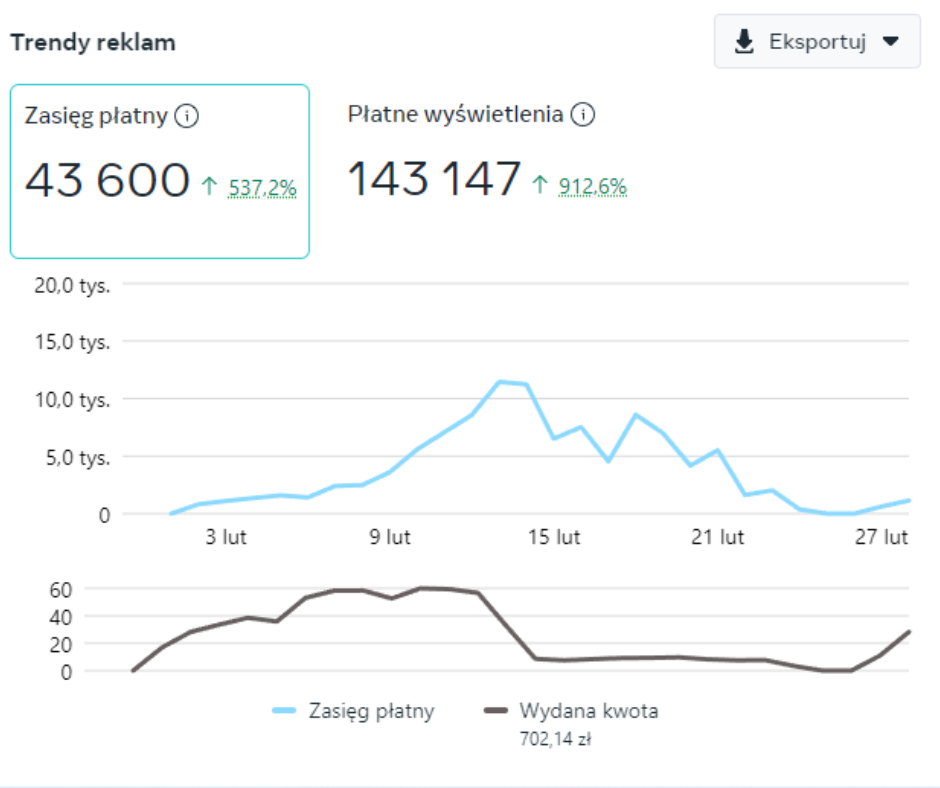Click the blue reach line peak point

pyautogui.click(x=500, y=381)
